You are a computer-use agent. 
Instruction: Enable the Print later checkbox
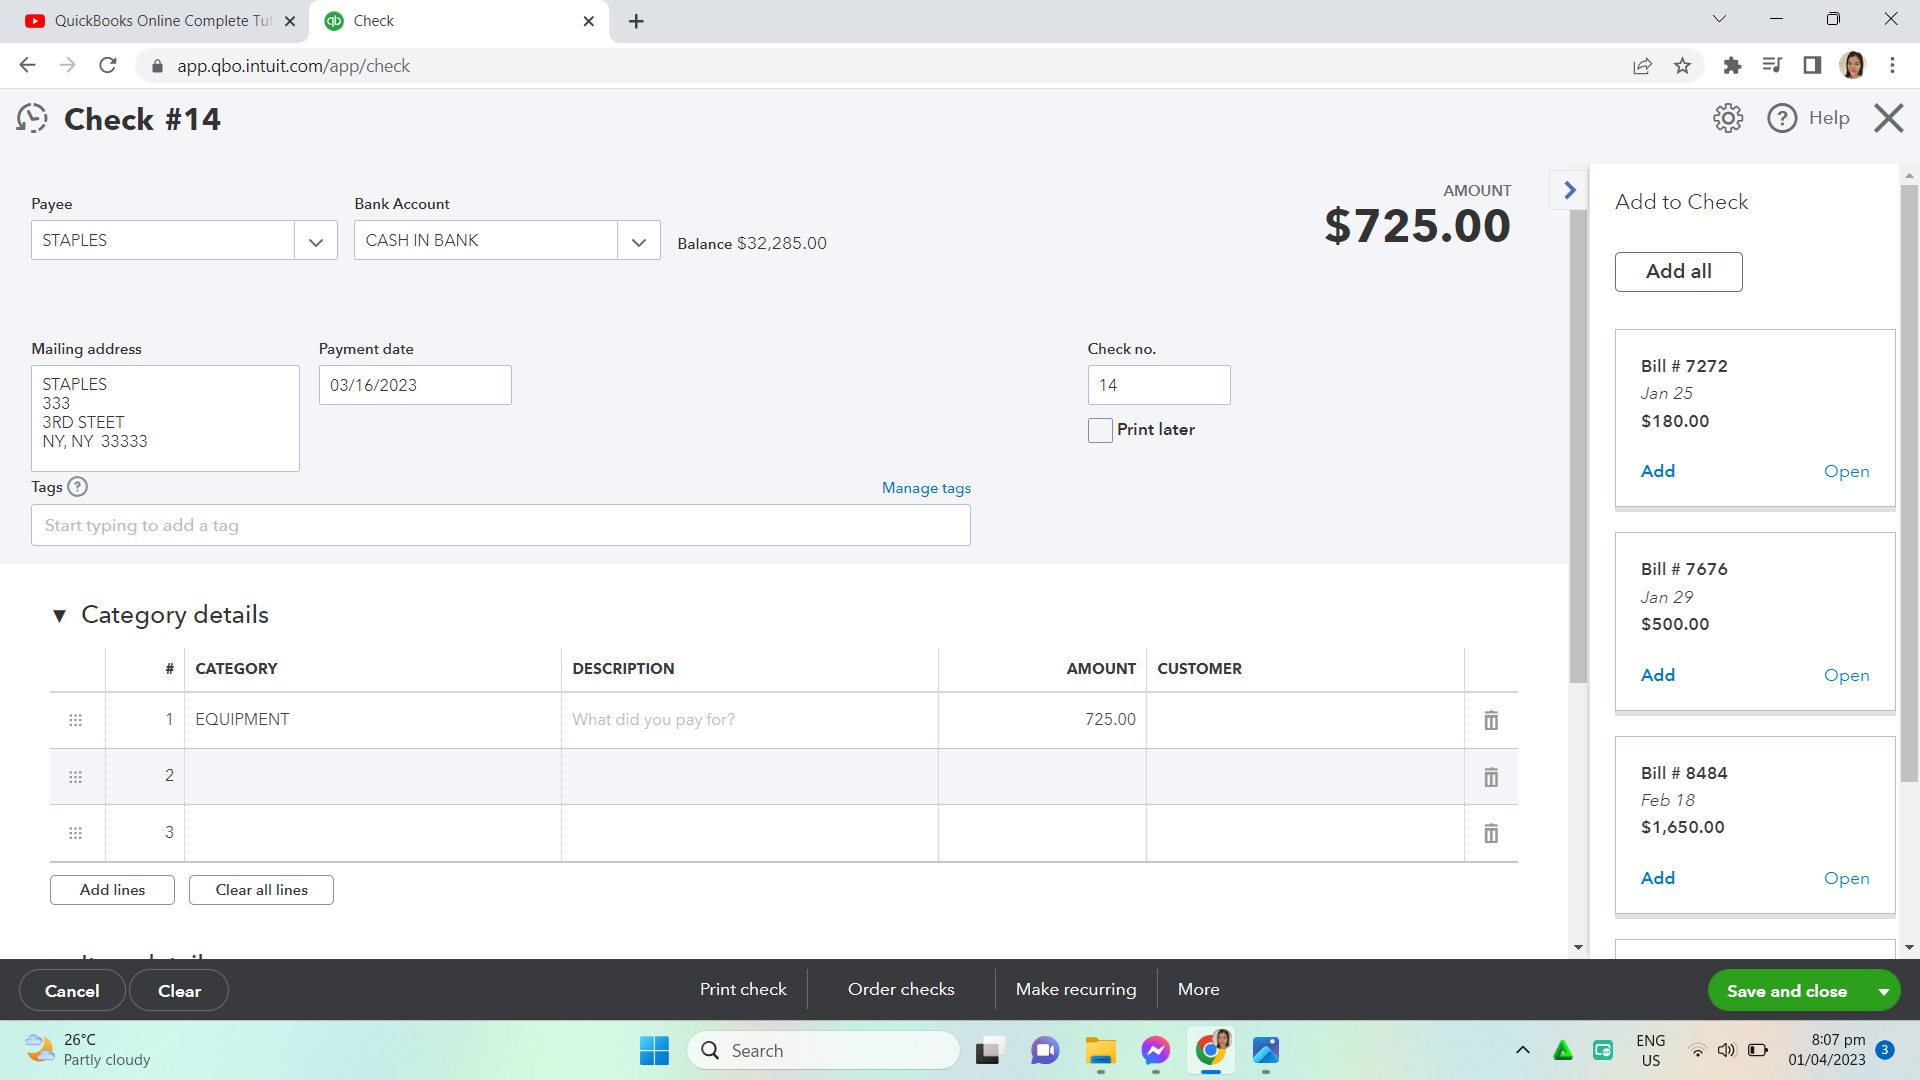[x=1100, y=430]
